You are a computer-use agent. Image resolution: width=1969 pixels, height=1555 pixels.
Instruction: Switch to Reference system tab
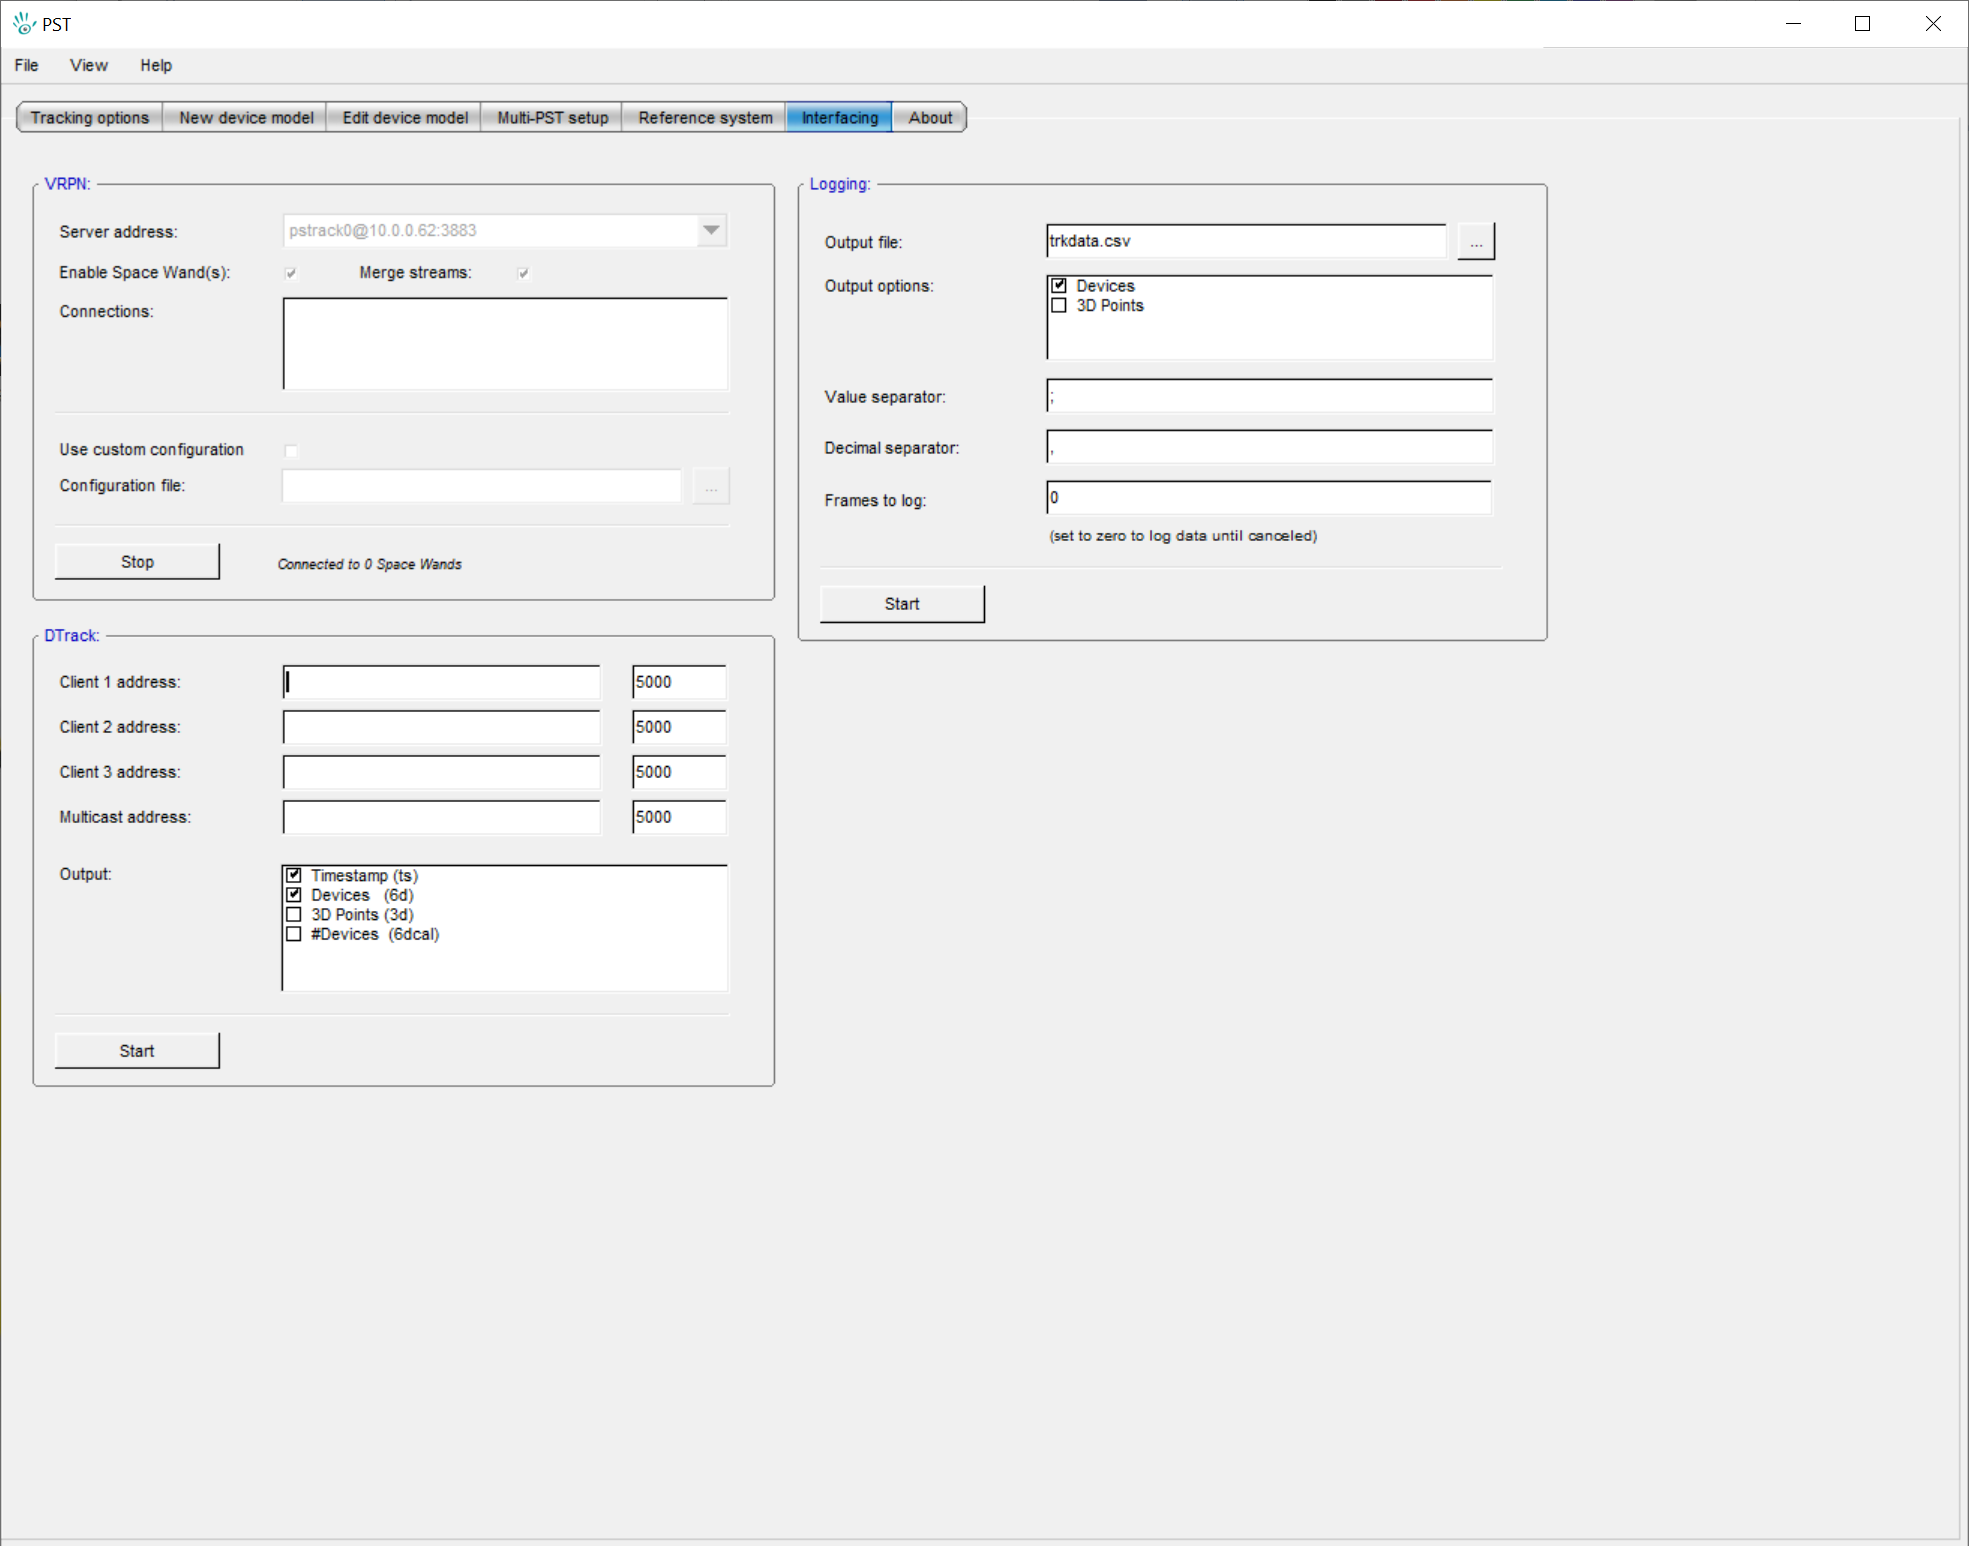point(705,118)
